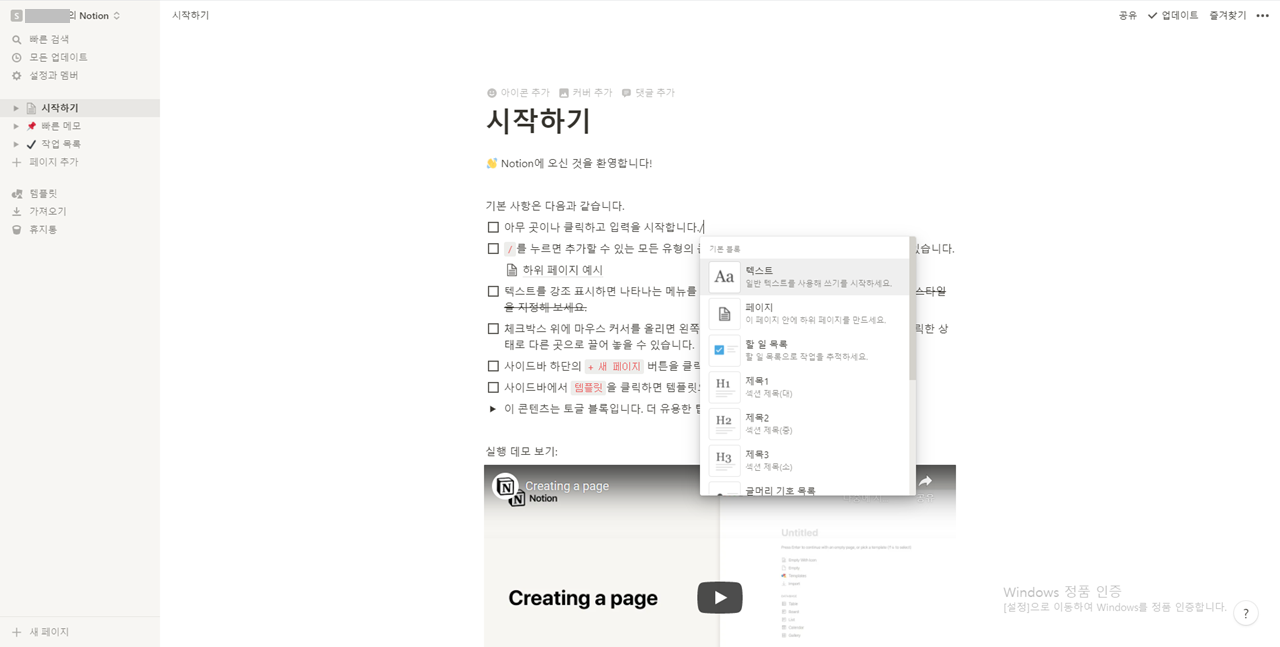The image size is (1280, 647).
Task: Check the box for 사이드바에서 템플릿 item
Action: point(493,388)
